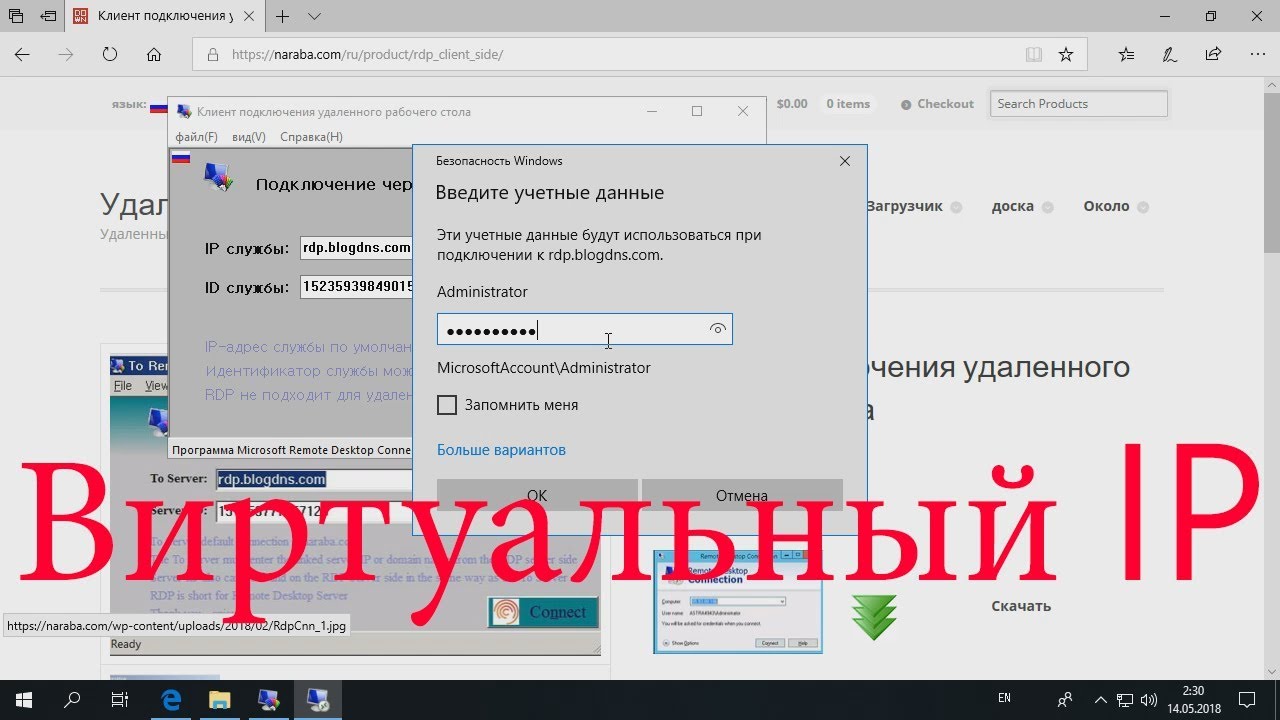Open Справка(H) menu in RDP client

[x=311, y=137]
